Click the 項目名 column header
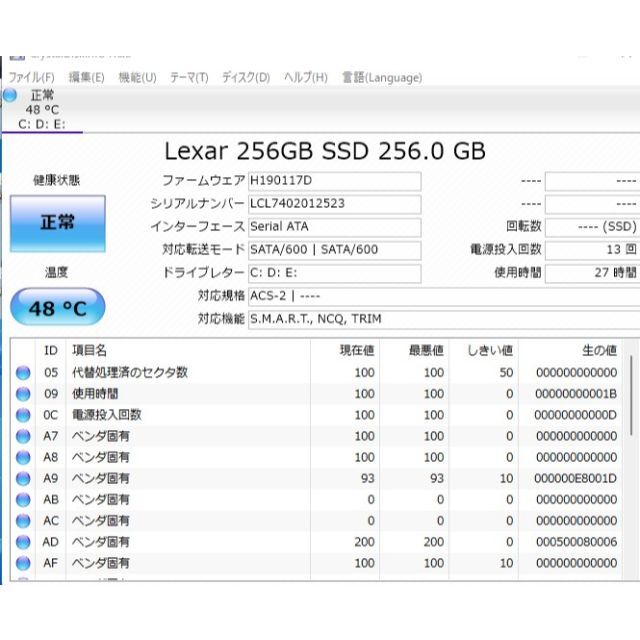 coord(188,350)
